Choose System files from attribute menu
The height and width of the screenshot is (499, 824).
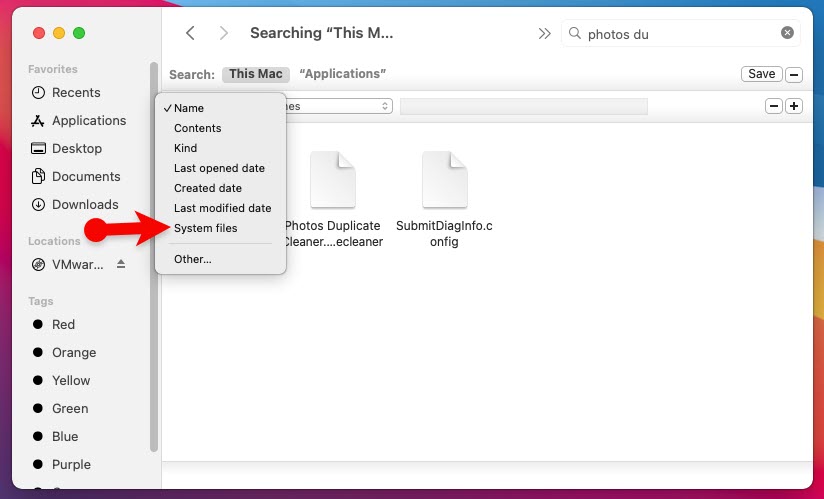[x=206, y=229]
